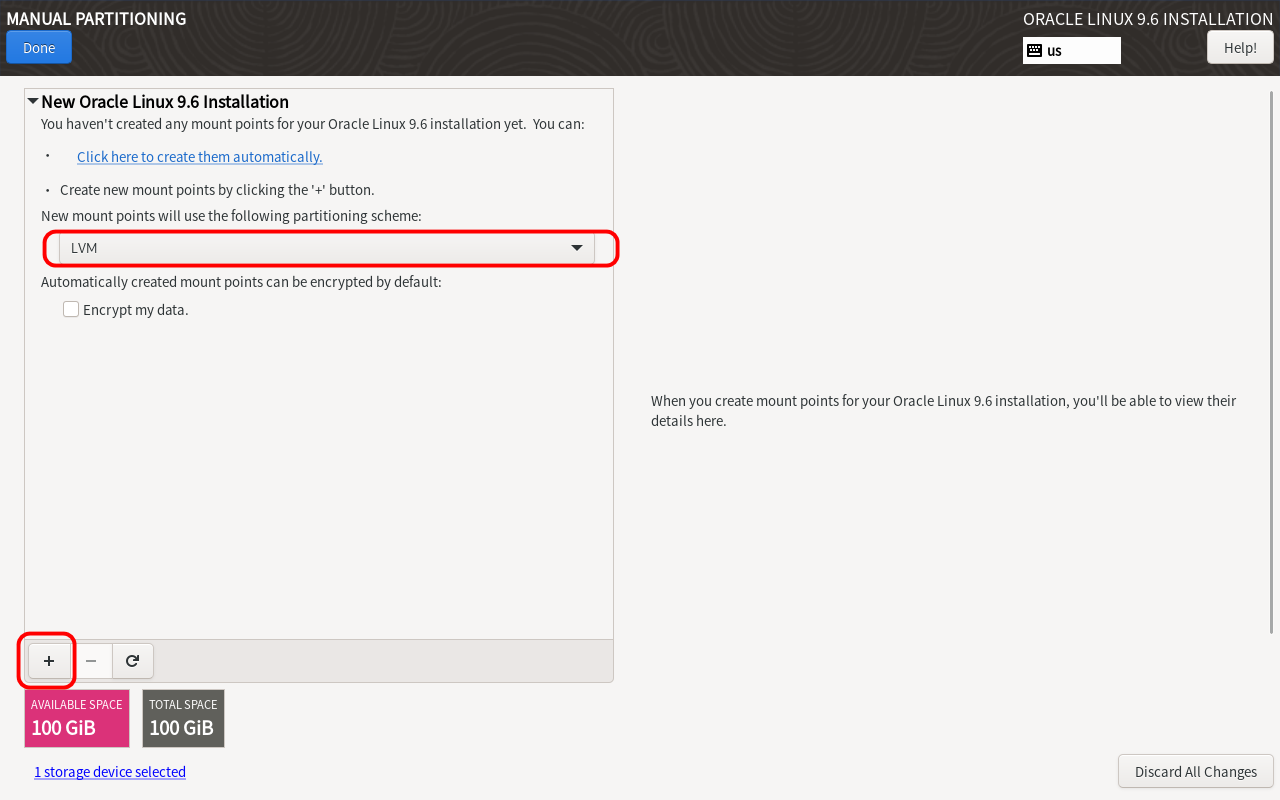Enable the 'Encrypt my data' checkbox

pyautogui.click(x=71, y=310)
